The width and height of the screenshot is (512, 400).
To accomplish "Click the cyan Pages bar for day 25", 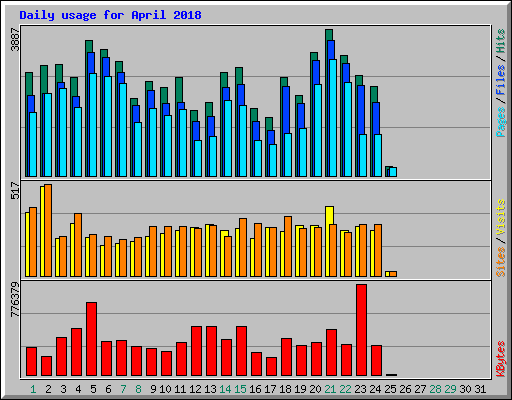I will coord(393,172).
